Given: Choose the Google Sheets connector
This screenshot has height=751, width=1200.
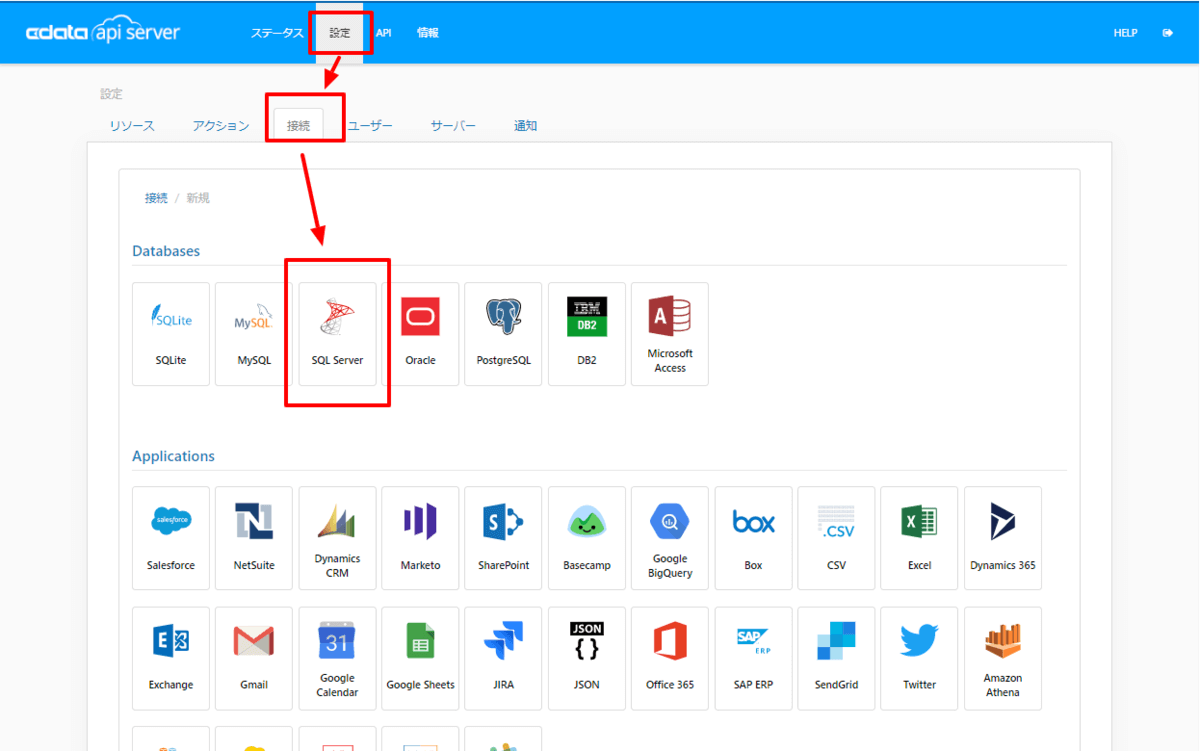Looking at the screenshot, I should click(420, 658).
